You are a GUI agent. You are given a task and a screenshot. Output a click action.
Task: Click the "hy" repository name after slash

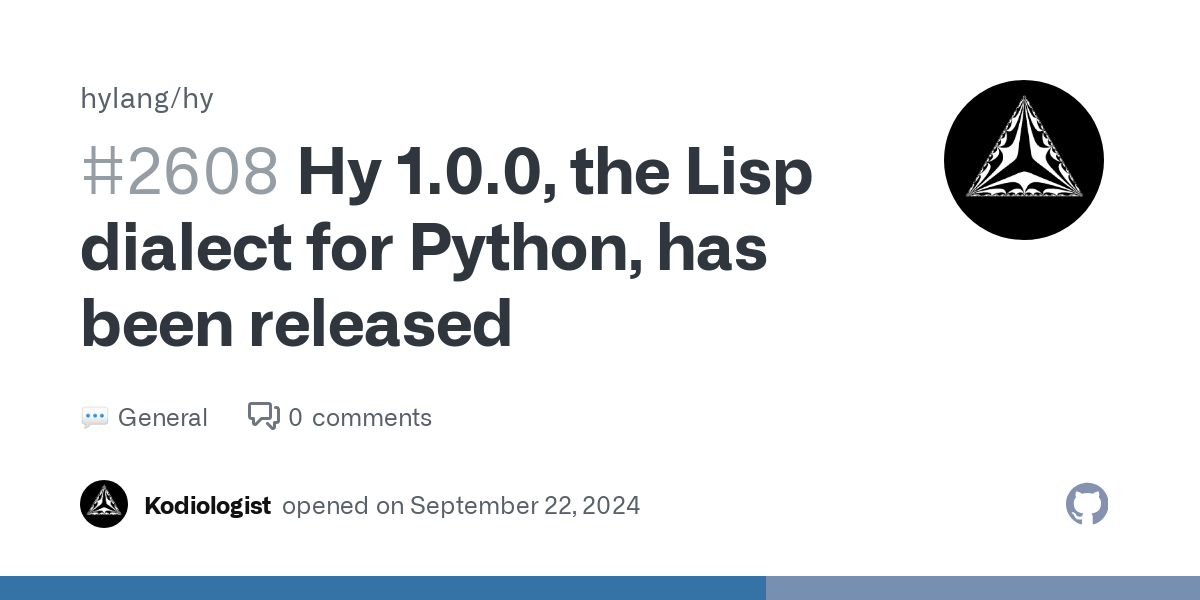point(200,99)
